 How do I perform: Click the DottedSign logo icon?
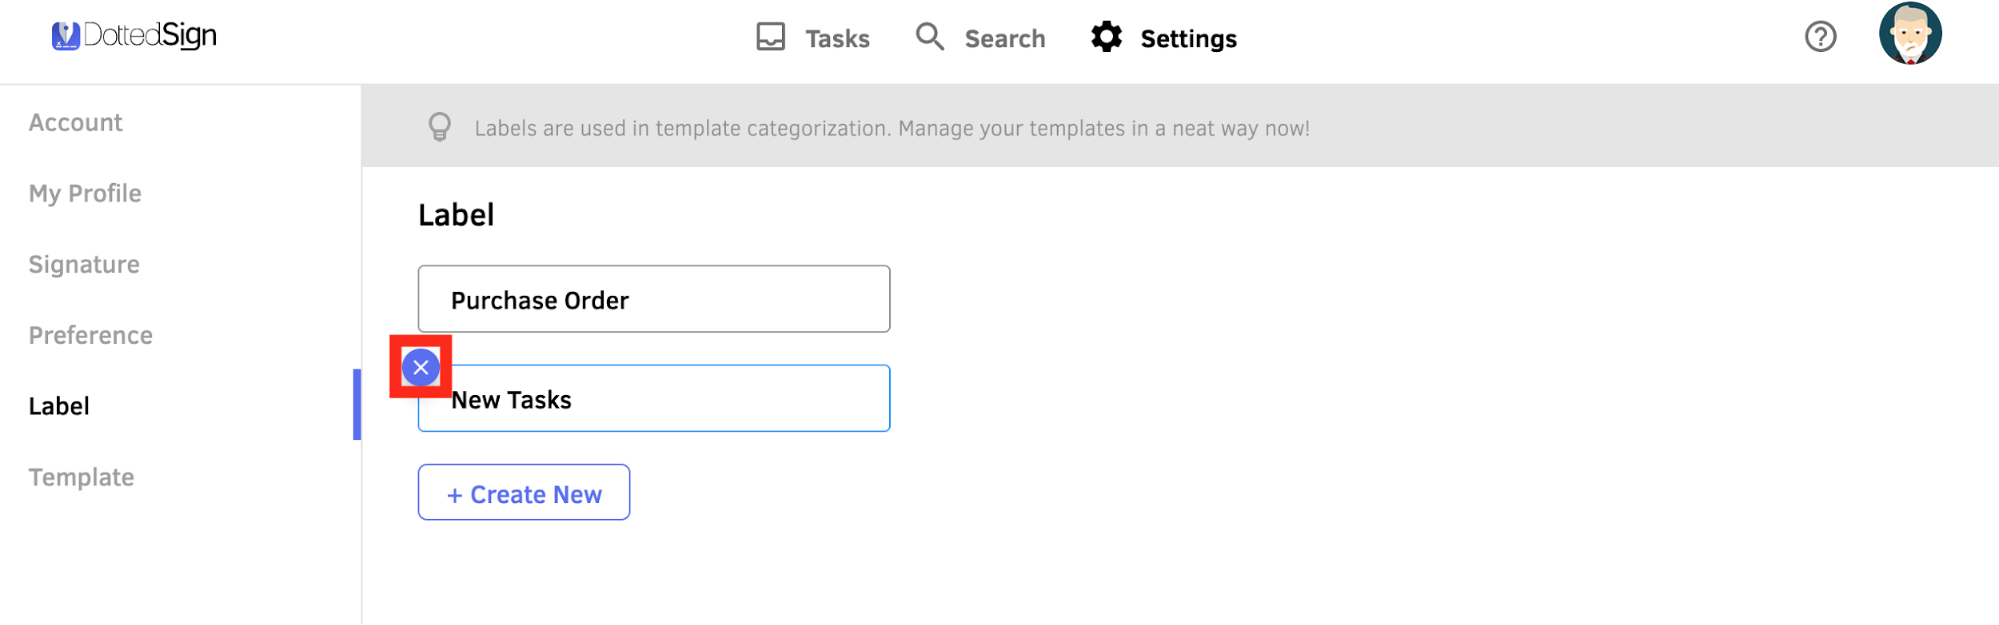tap(66, 36)
